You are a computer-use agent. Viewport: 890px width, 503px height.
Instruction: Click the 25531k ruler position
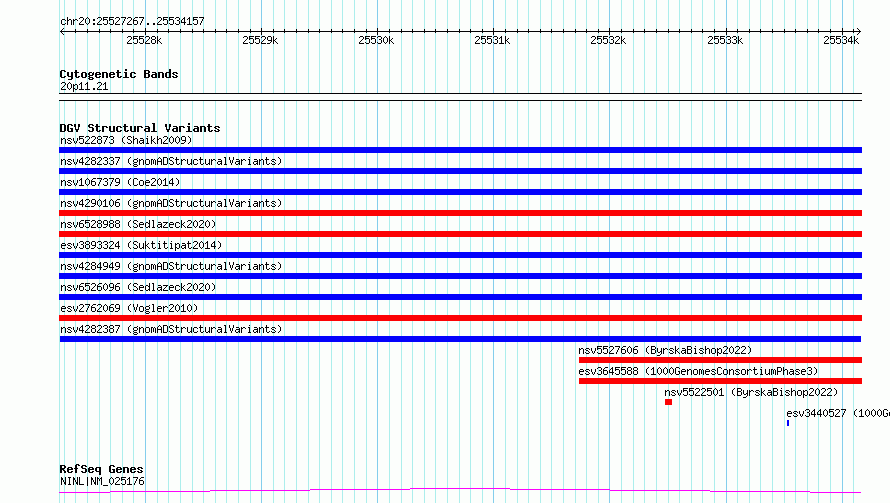tap(492, 40)
